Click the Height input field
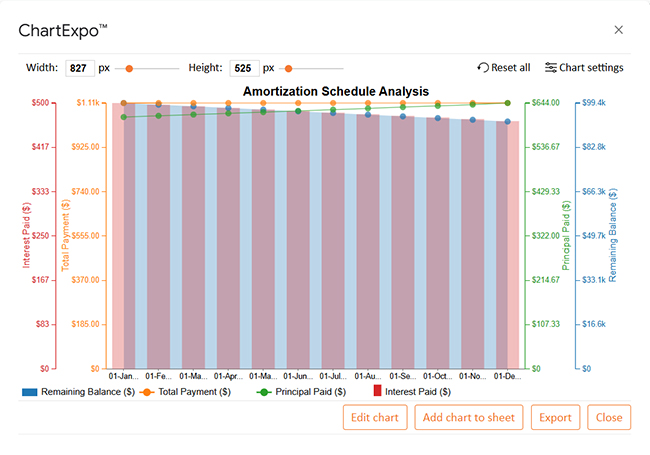Viewport: 650px width, 455px height. point(244,68)
